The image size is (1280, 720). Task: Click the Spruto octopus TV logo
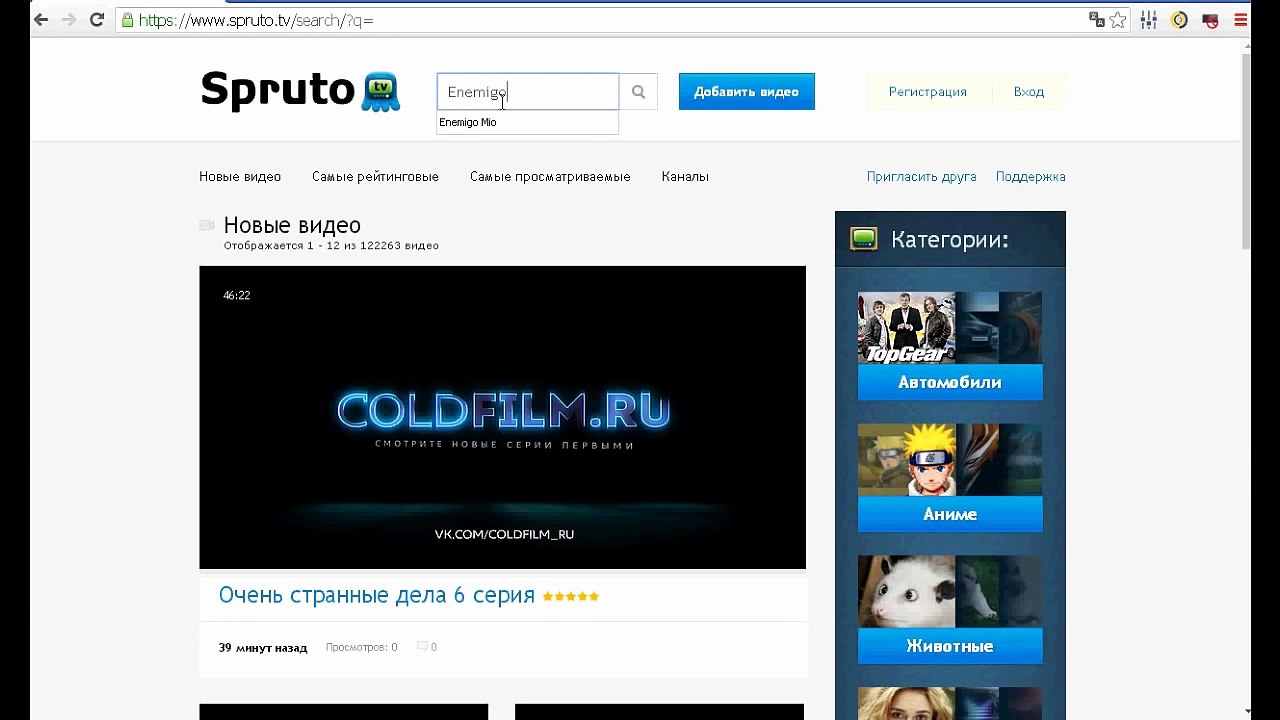[x=381, y=92]
